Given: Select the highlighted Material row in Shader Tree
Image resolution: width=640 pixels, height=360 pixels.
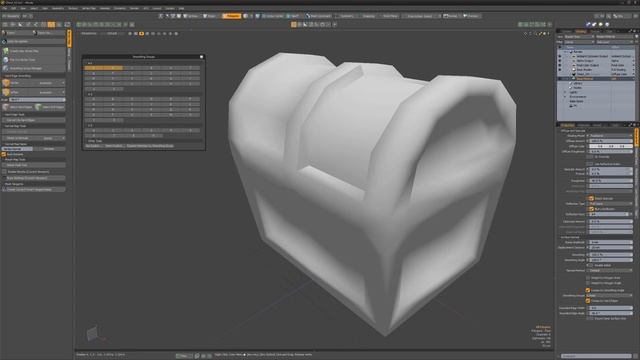Looking at the screenshot, I should [596, 79].
